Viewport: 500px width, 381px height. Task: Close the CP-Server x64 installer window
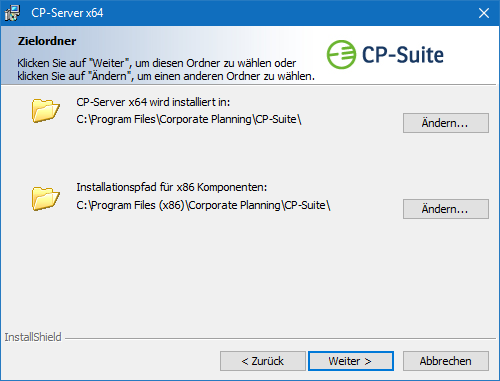[484, 13]
